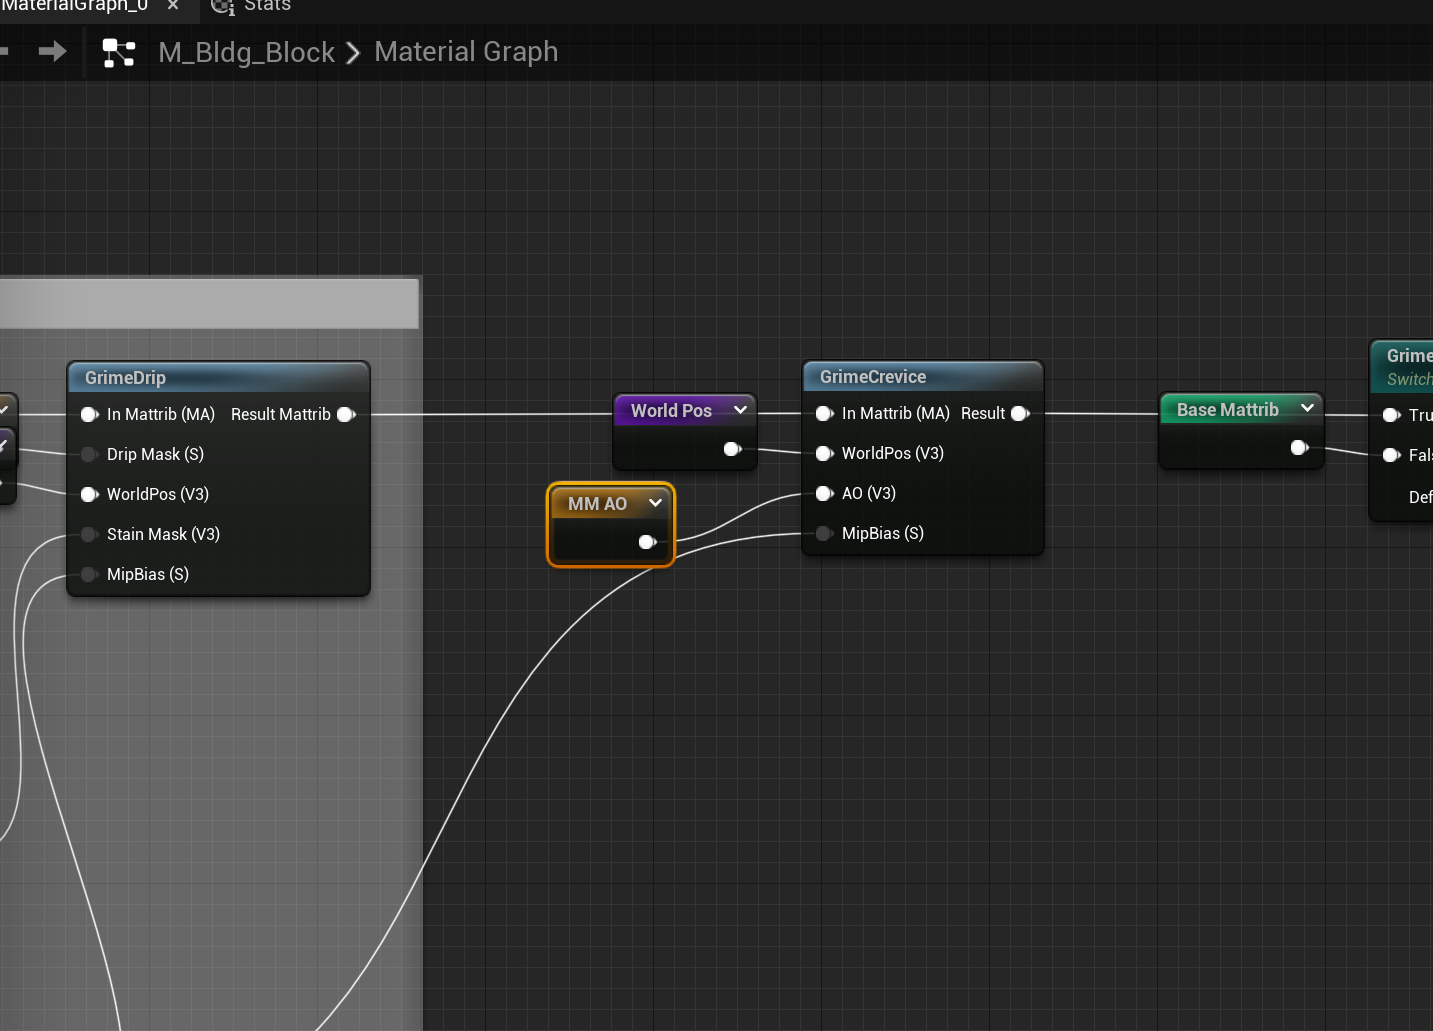Viewport: 1433px width, 1031px height.
Task: Click the material graph hierarchy icon
Action: 119,53
